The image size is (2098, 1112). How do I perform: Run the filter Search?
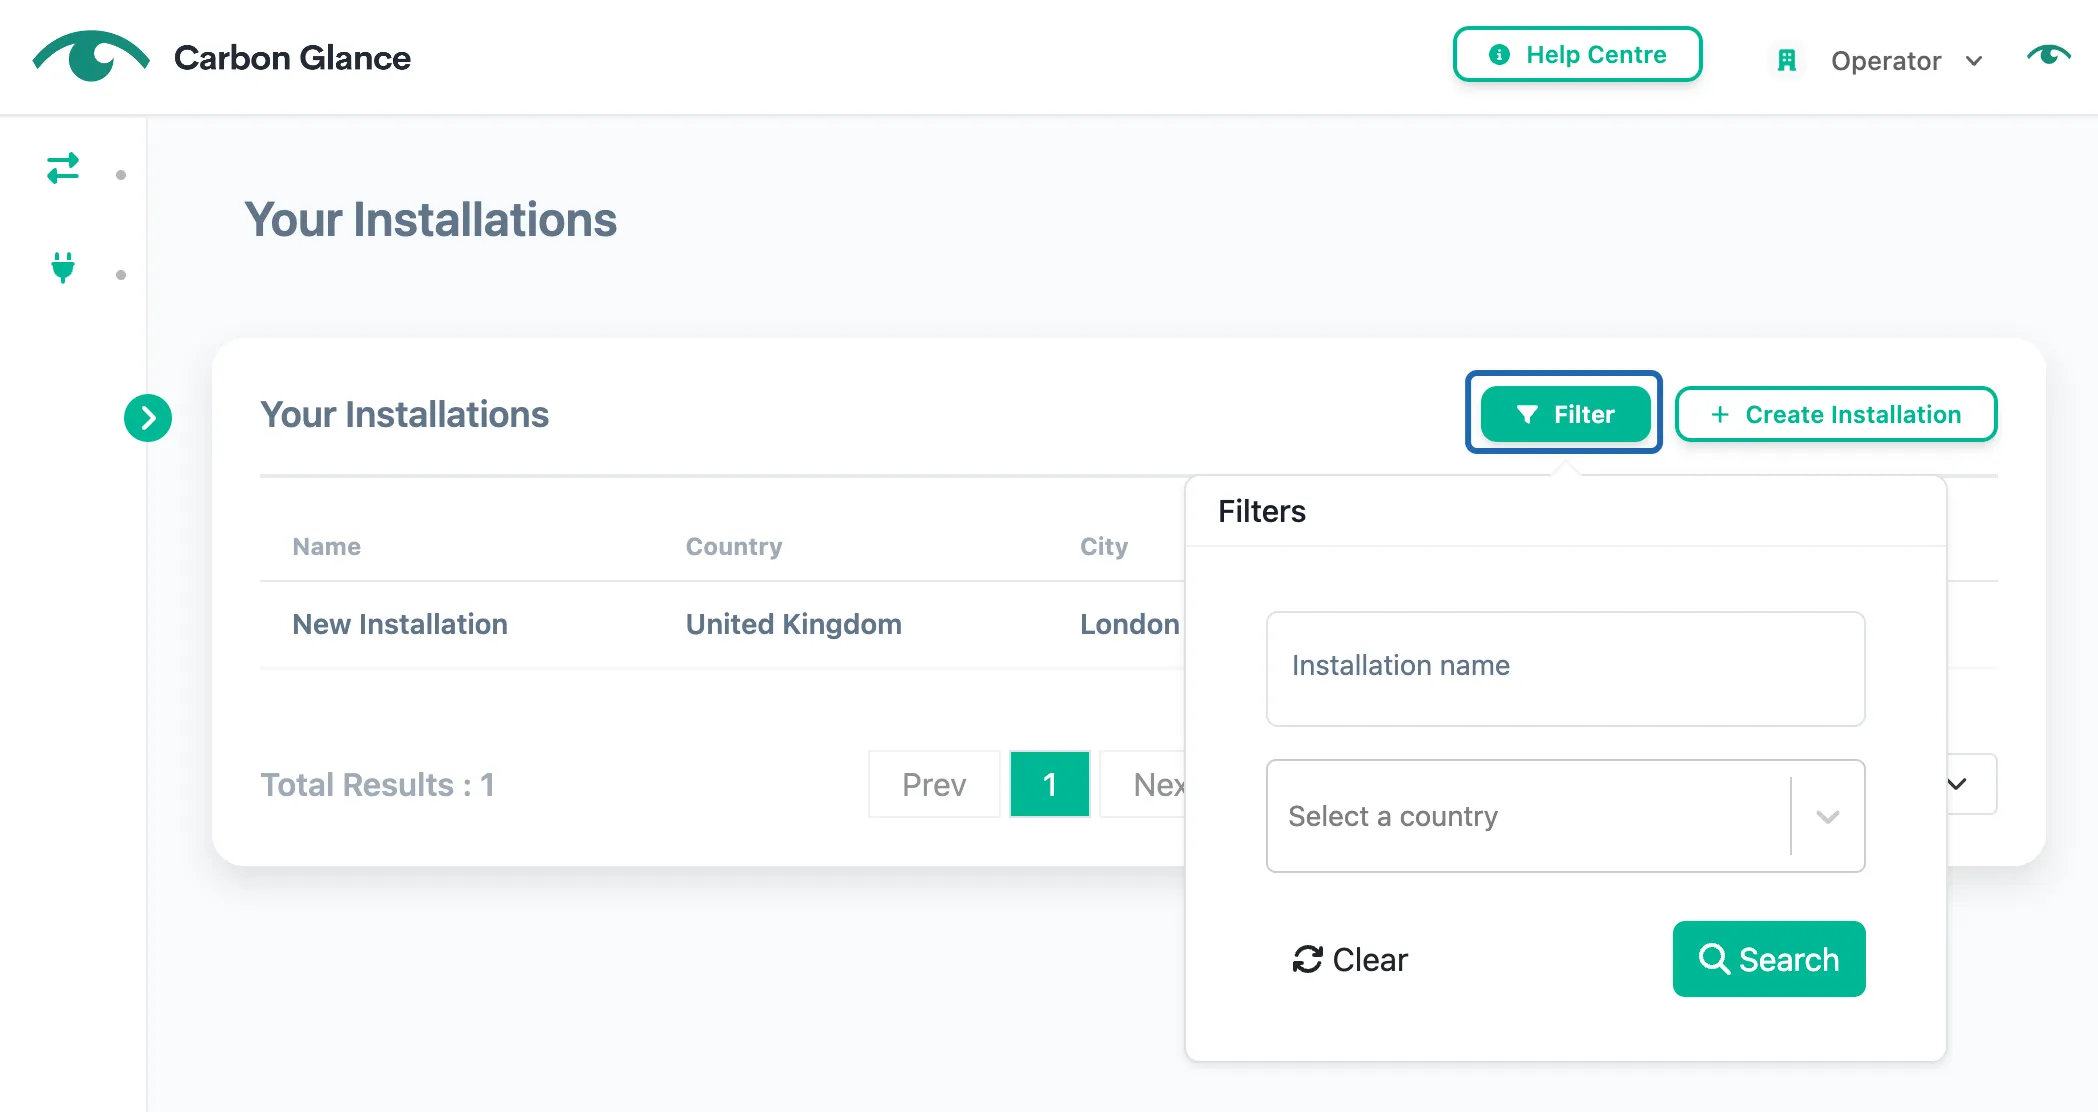(x=1768, y=959)
